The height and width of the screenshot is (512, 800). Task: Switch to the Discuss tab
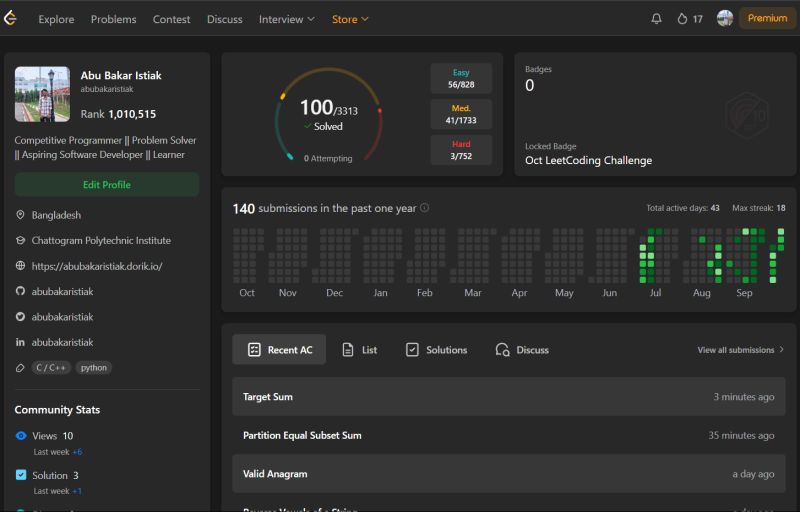522,350
